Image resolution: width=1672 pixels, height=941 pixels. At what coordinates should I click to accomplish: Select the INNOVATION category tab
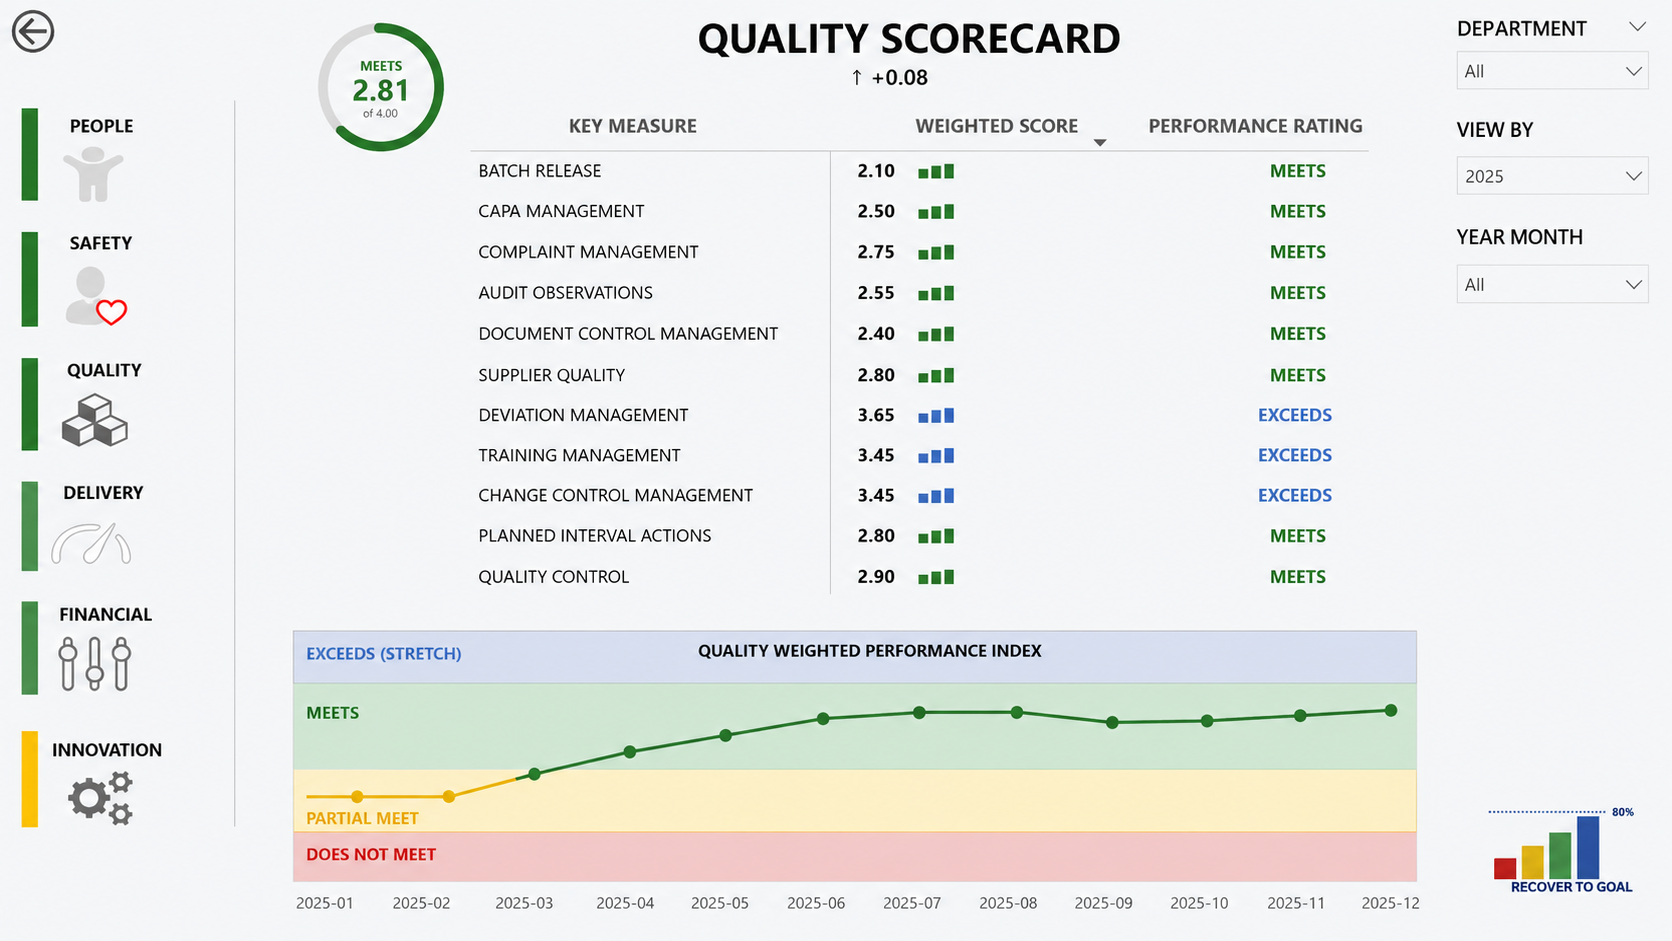pos(107,750)
